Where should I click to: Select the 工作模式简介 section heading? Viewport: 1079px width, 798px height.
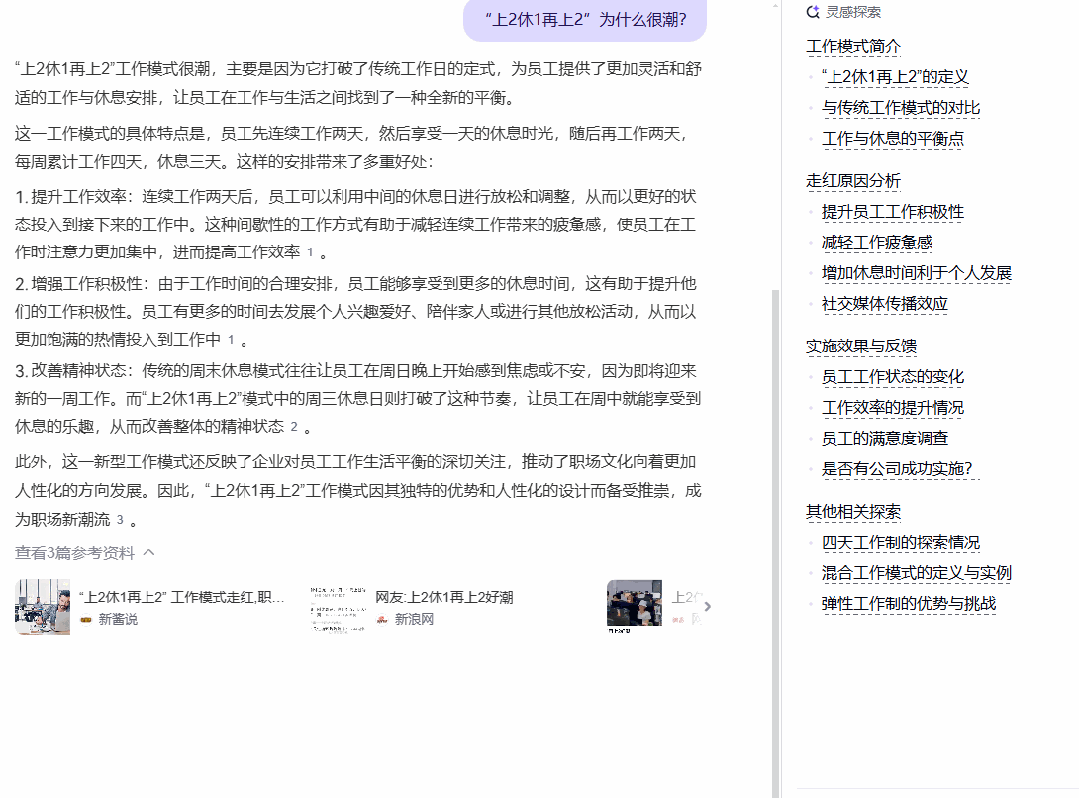tap(853, 47)
